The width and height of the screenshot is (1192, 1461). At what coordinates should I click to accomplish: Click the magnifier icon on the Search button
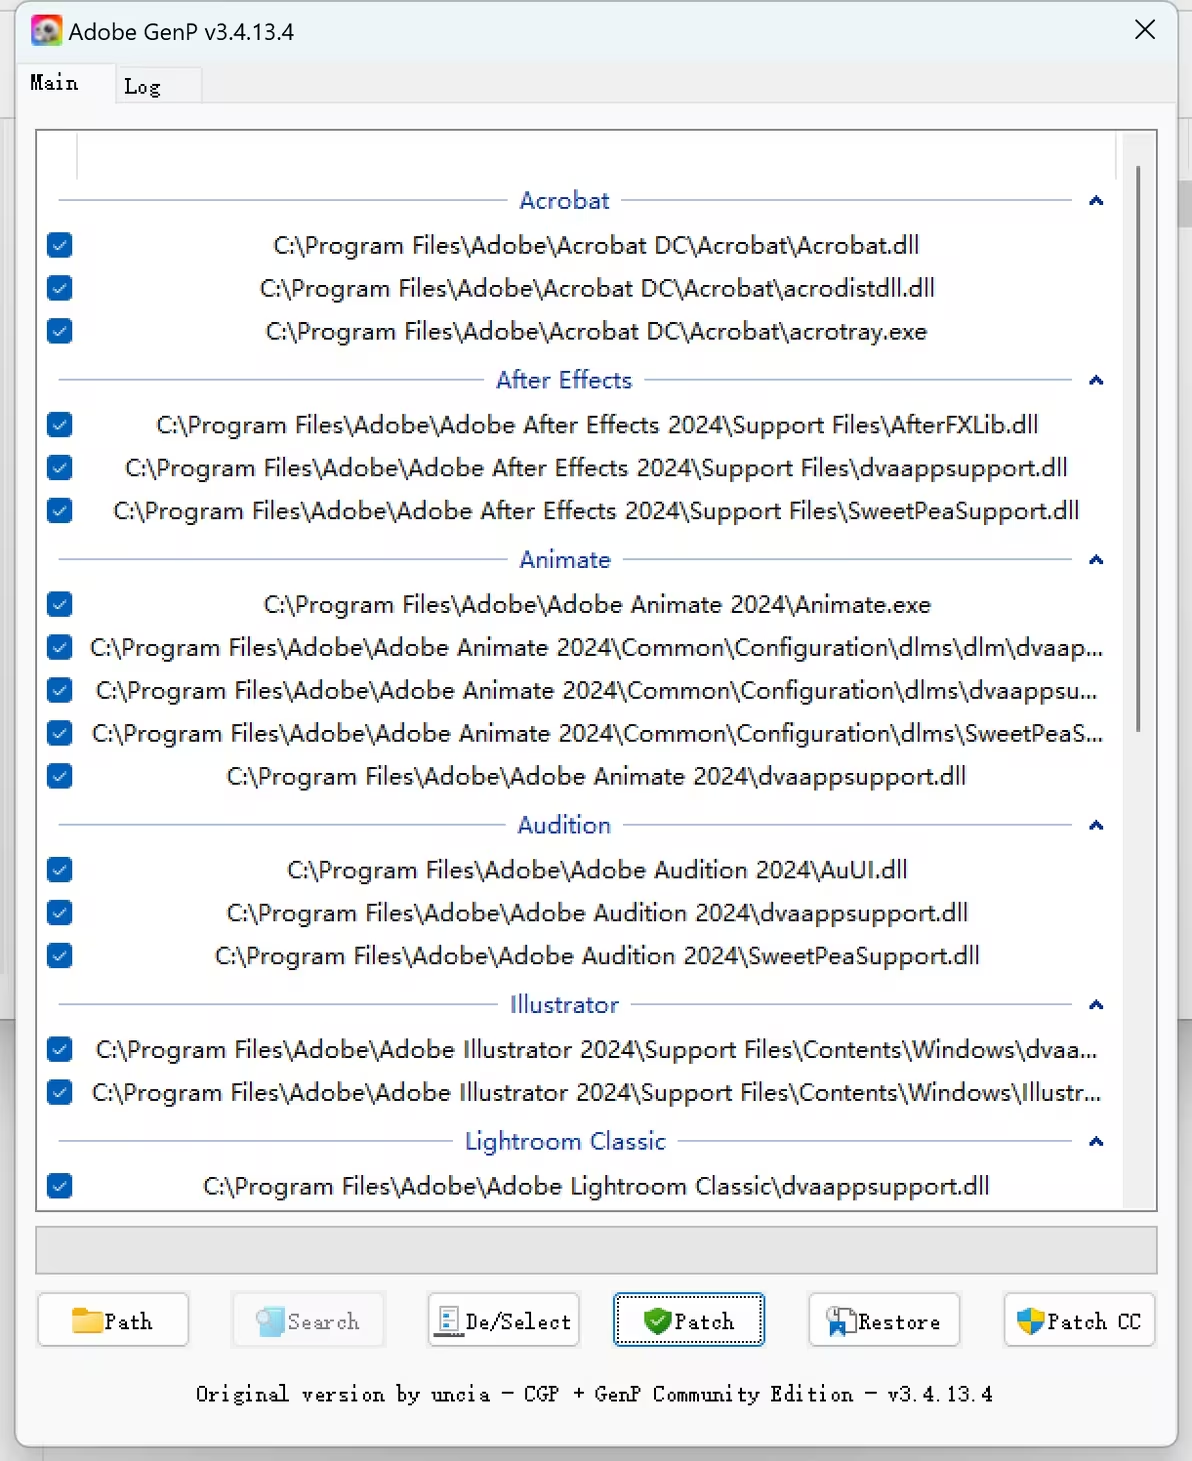click(x=269, y=1320)
